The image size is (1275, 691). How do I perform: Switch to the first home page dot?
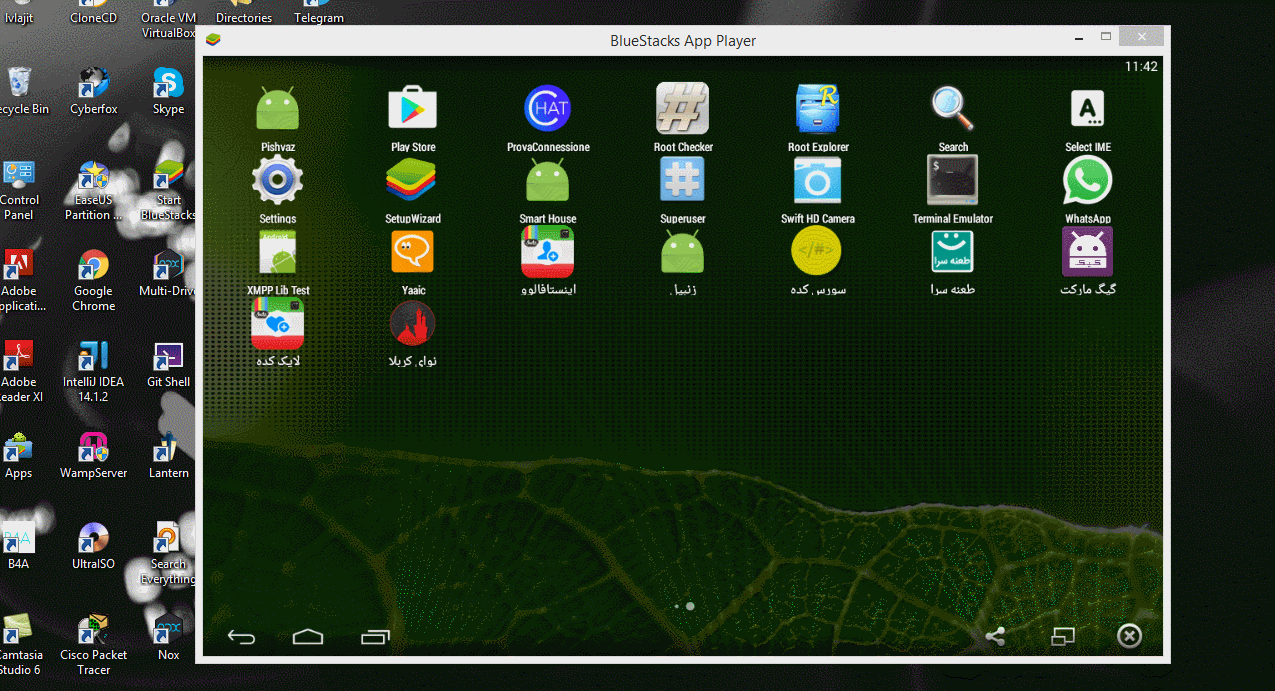coord(677,606)
